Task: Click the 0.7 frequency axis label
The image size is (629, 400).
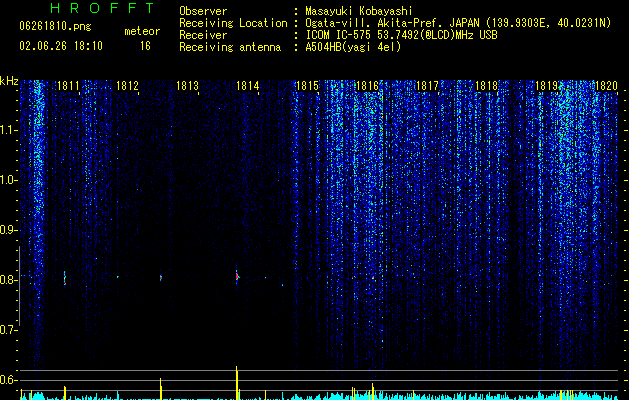Action: pyautogui.click(x=8, y=330)
